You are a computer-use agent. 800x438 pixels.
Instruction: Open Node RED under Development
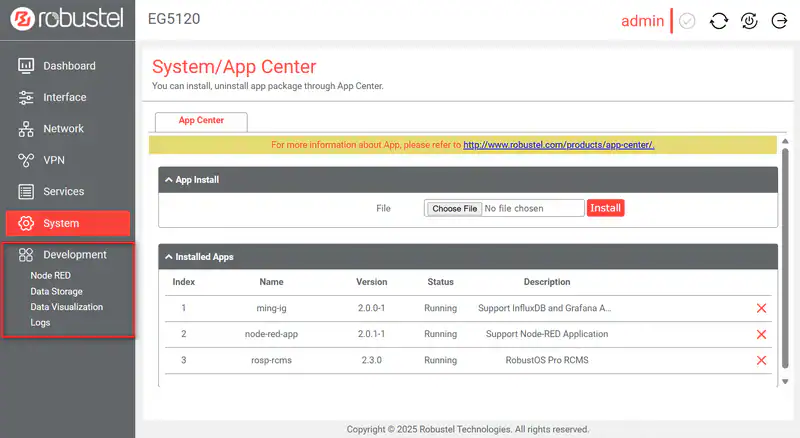(50, 275)
